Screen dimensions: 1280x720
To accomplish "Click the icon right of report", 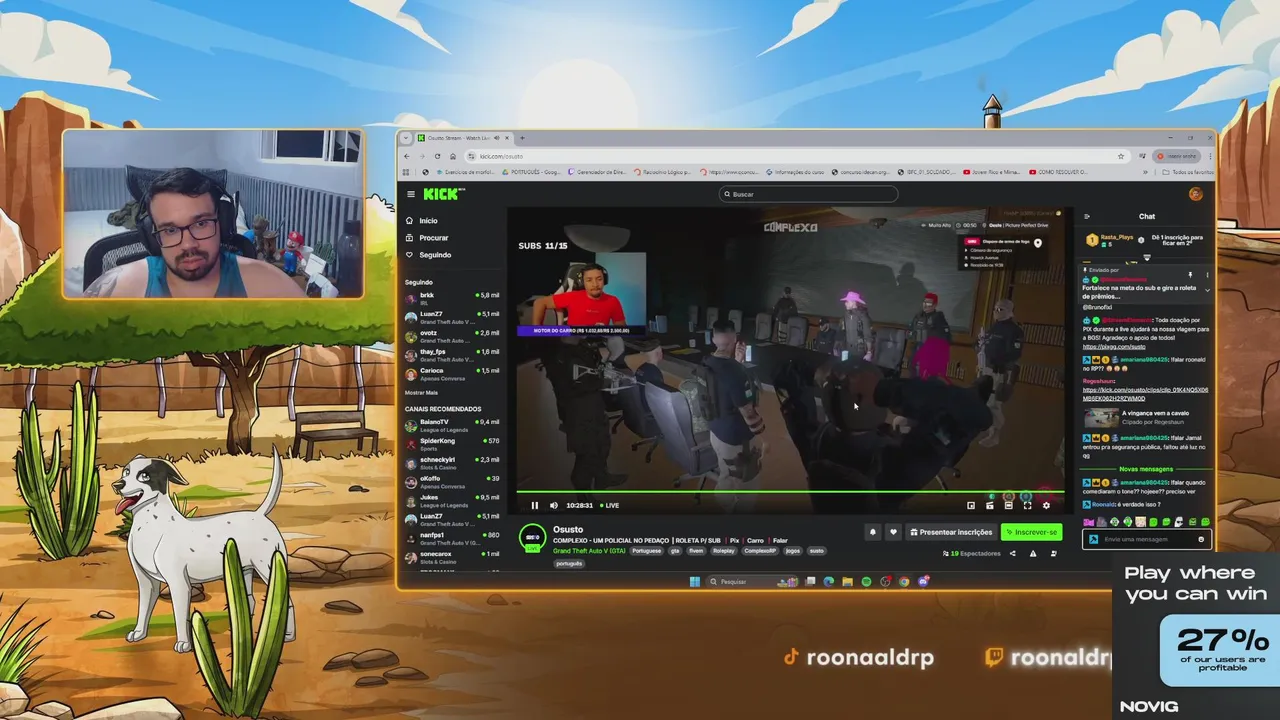I will [x=1053, y=553].
